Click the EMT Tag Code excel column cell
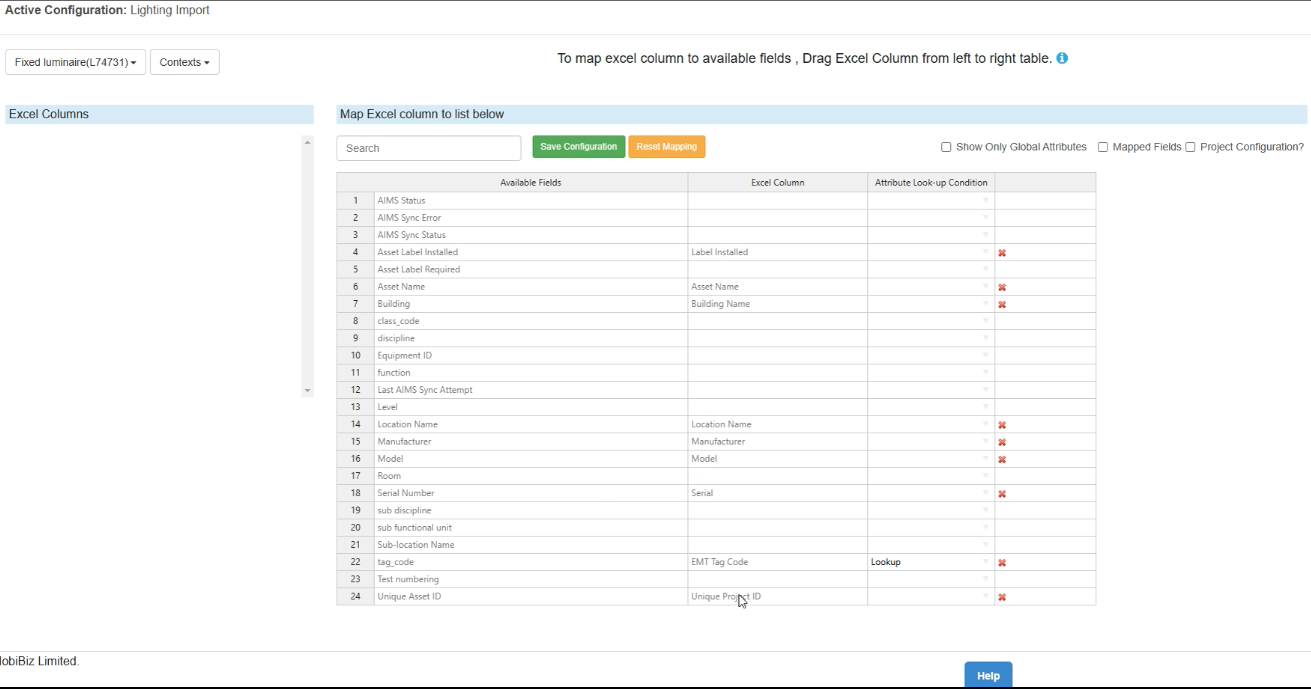 point(777,562)
